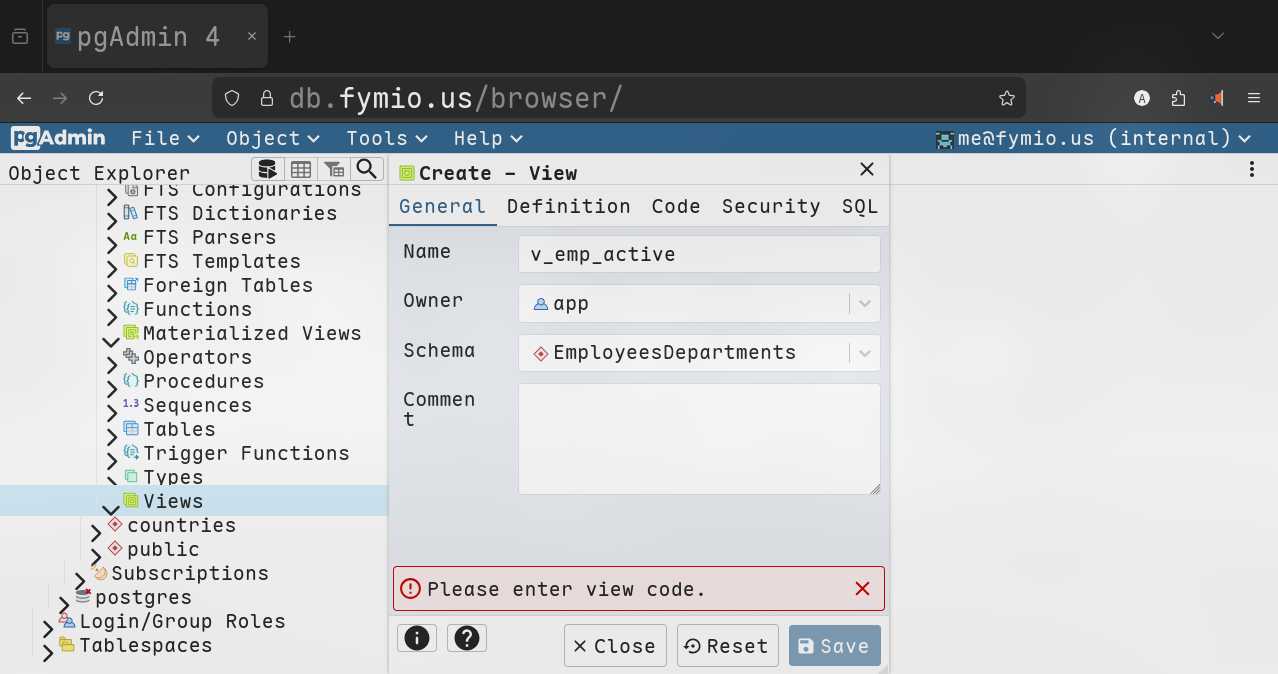The width and height of the screenshot is (1278, 674).
Task: Open the Schema dropdown showing EmployeesDepartments
Action: (x=864, y=353)
